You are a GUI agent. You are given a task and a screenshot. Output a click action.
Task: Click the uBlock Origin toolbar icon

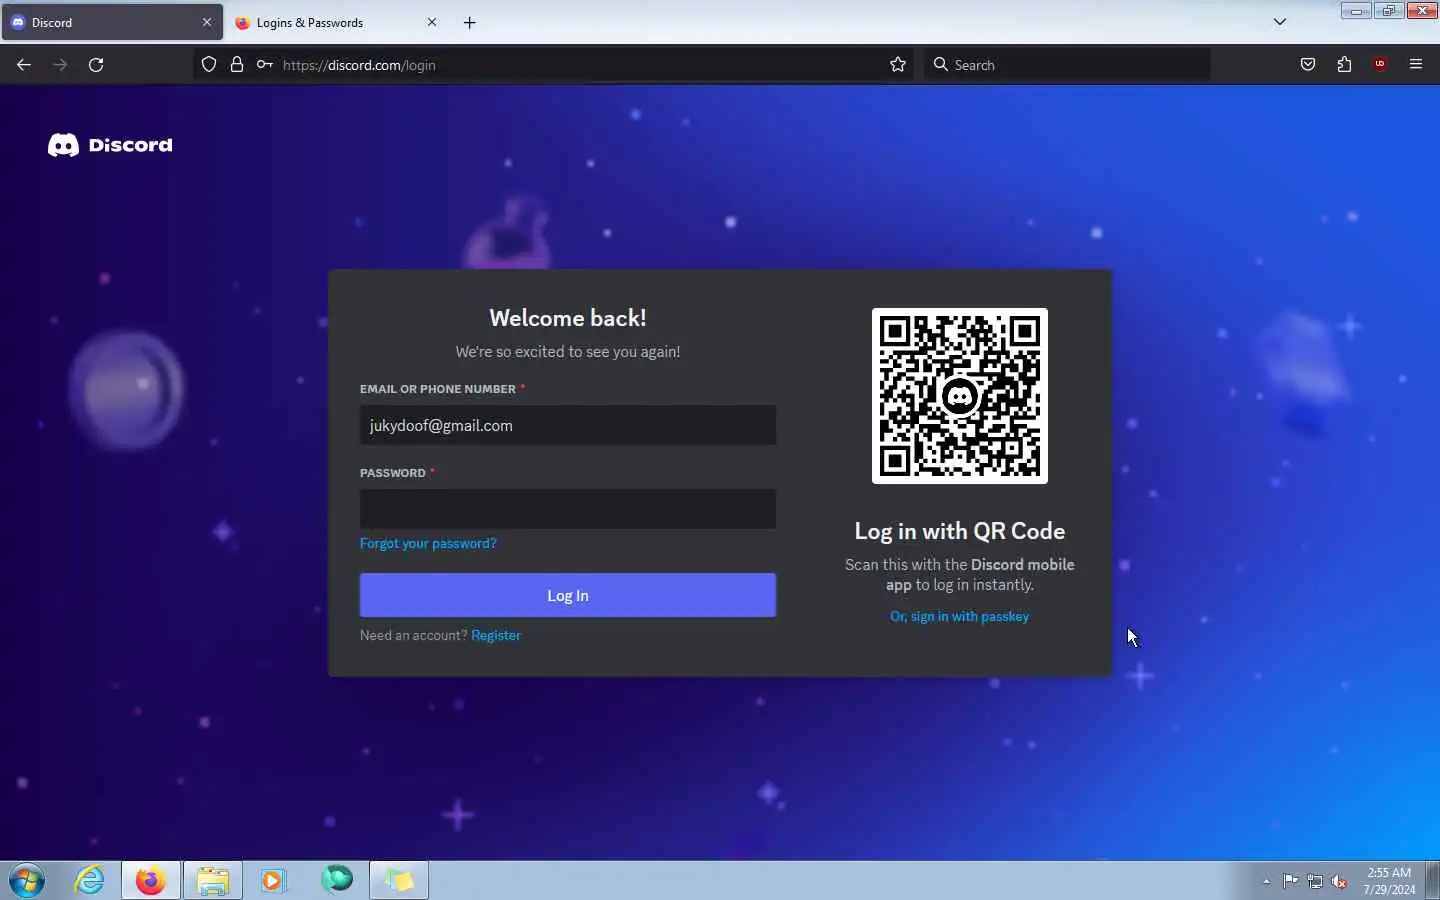click(1380, 65)
